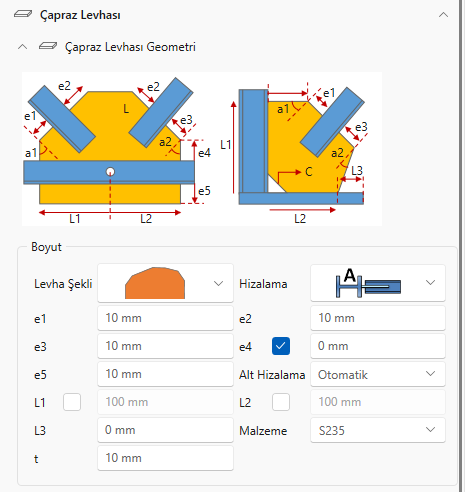This screenshot has width=465, height=492.
Task: Open the Malzeme S235 dropdown
Action: tap(378, 430)
